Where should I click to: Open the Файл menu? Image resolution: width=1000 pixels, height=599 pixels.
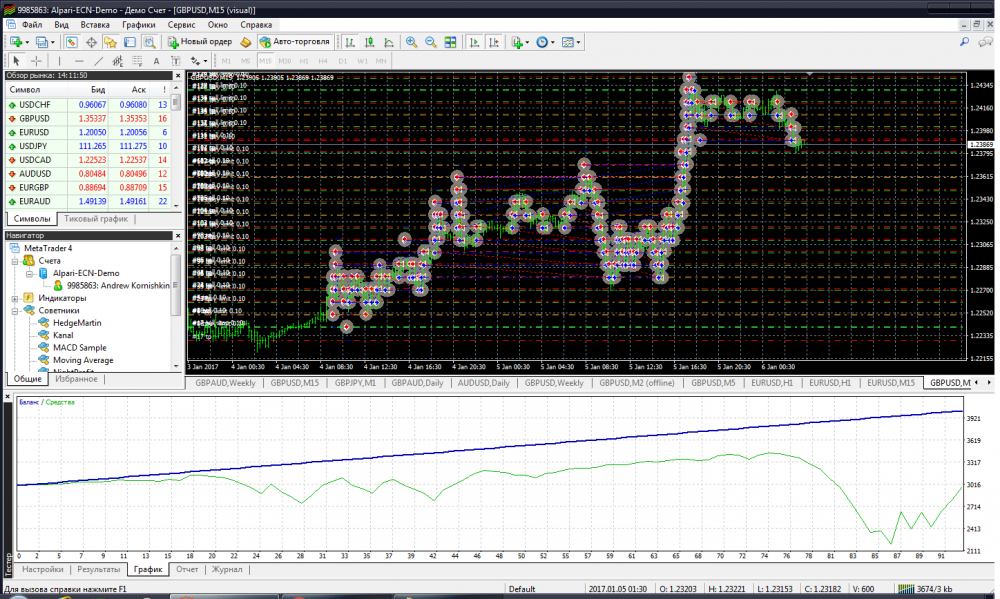(x=32, y=25)
